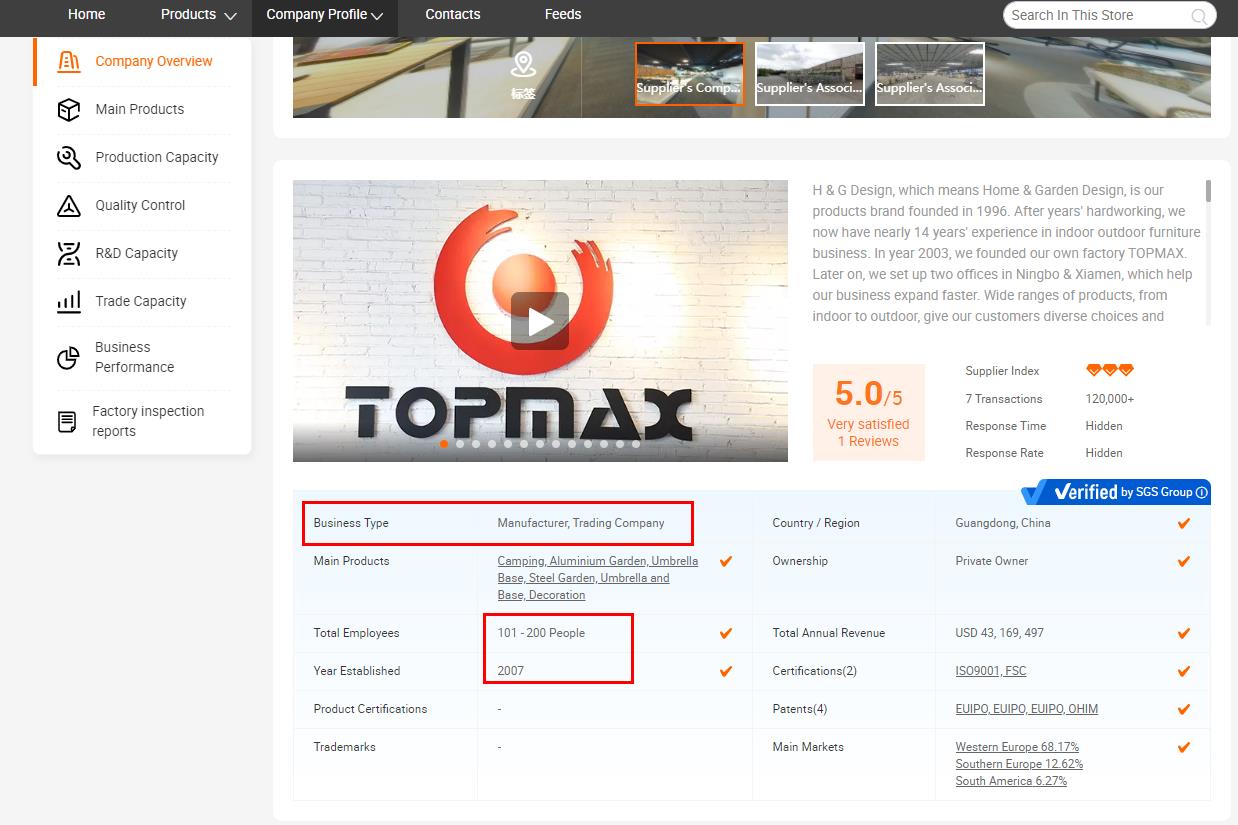Click the SGS Verified info icon
Image resolution: width=1238 pixels, height=825 pixels.
[x=1202, y=492]
